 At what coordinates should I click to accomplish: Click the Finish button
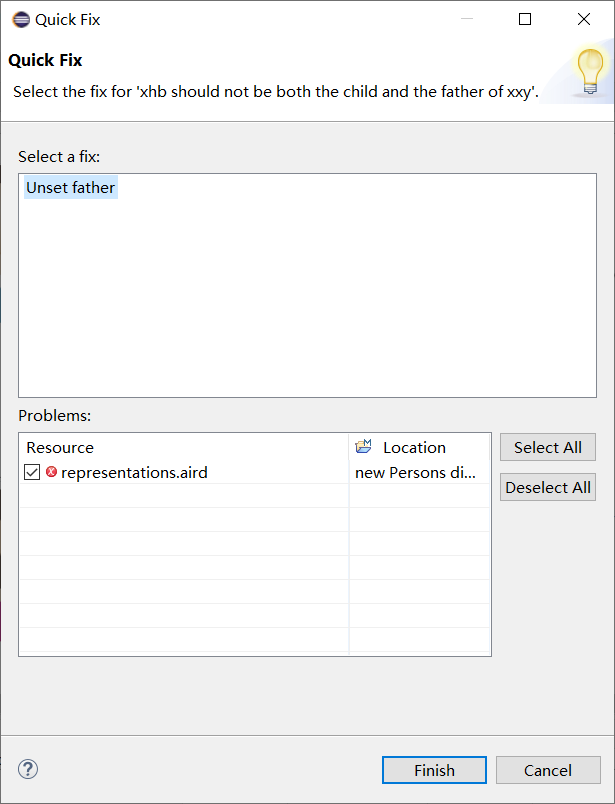click(434, 770)
